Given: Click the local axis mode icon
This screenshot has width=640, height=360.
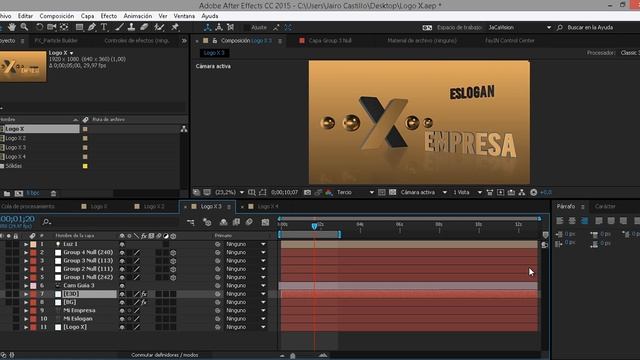Looking at the screenshot, I should pos(207,27).
